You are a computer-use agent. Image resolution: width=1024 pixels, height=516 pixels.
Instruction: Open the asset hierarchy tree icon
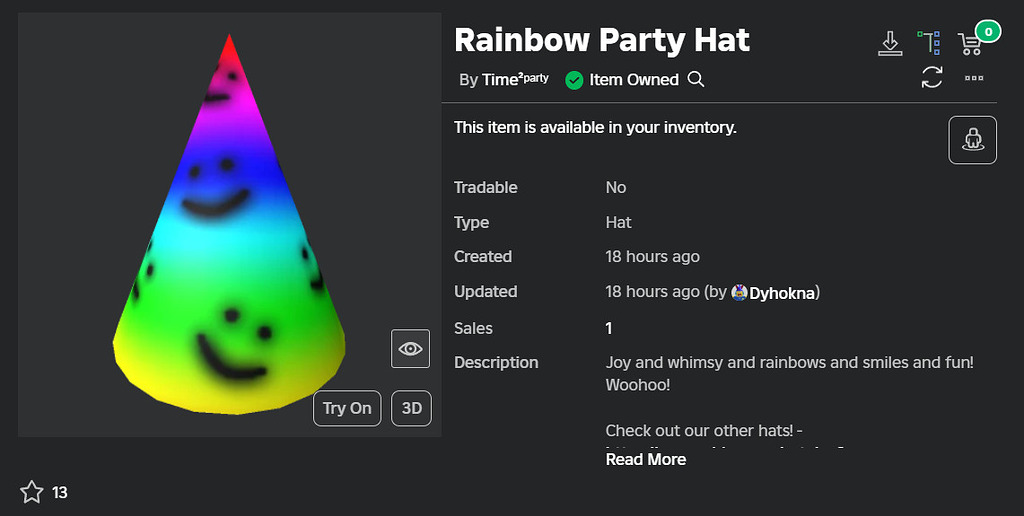tap(929, 42)
